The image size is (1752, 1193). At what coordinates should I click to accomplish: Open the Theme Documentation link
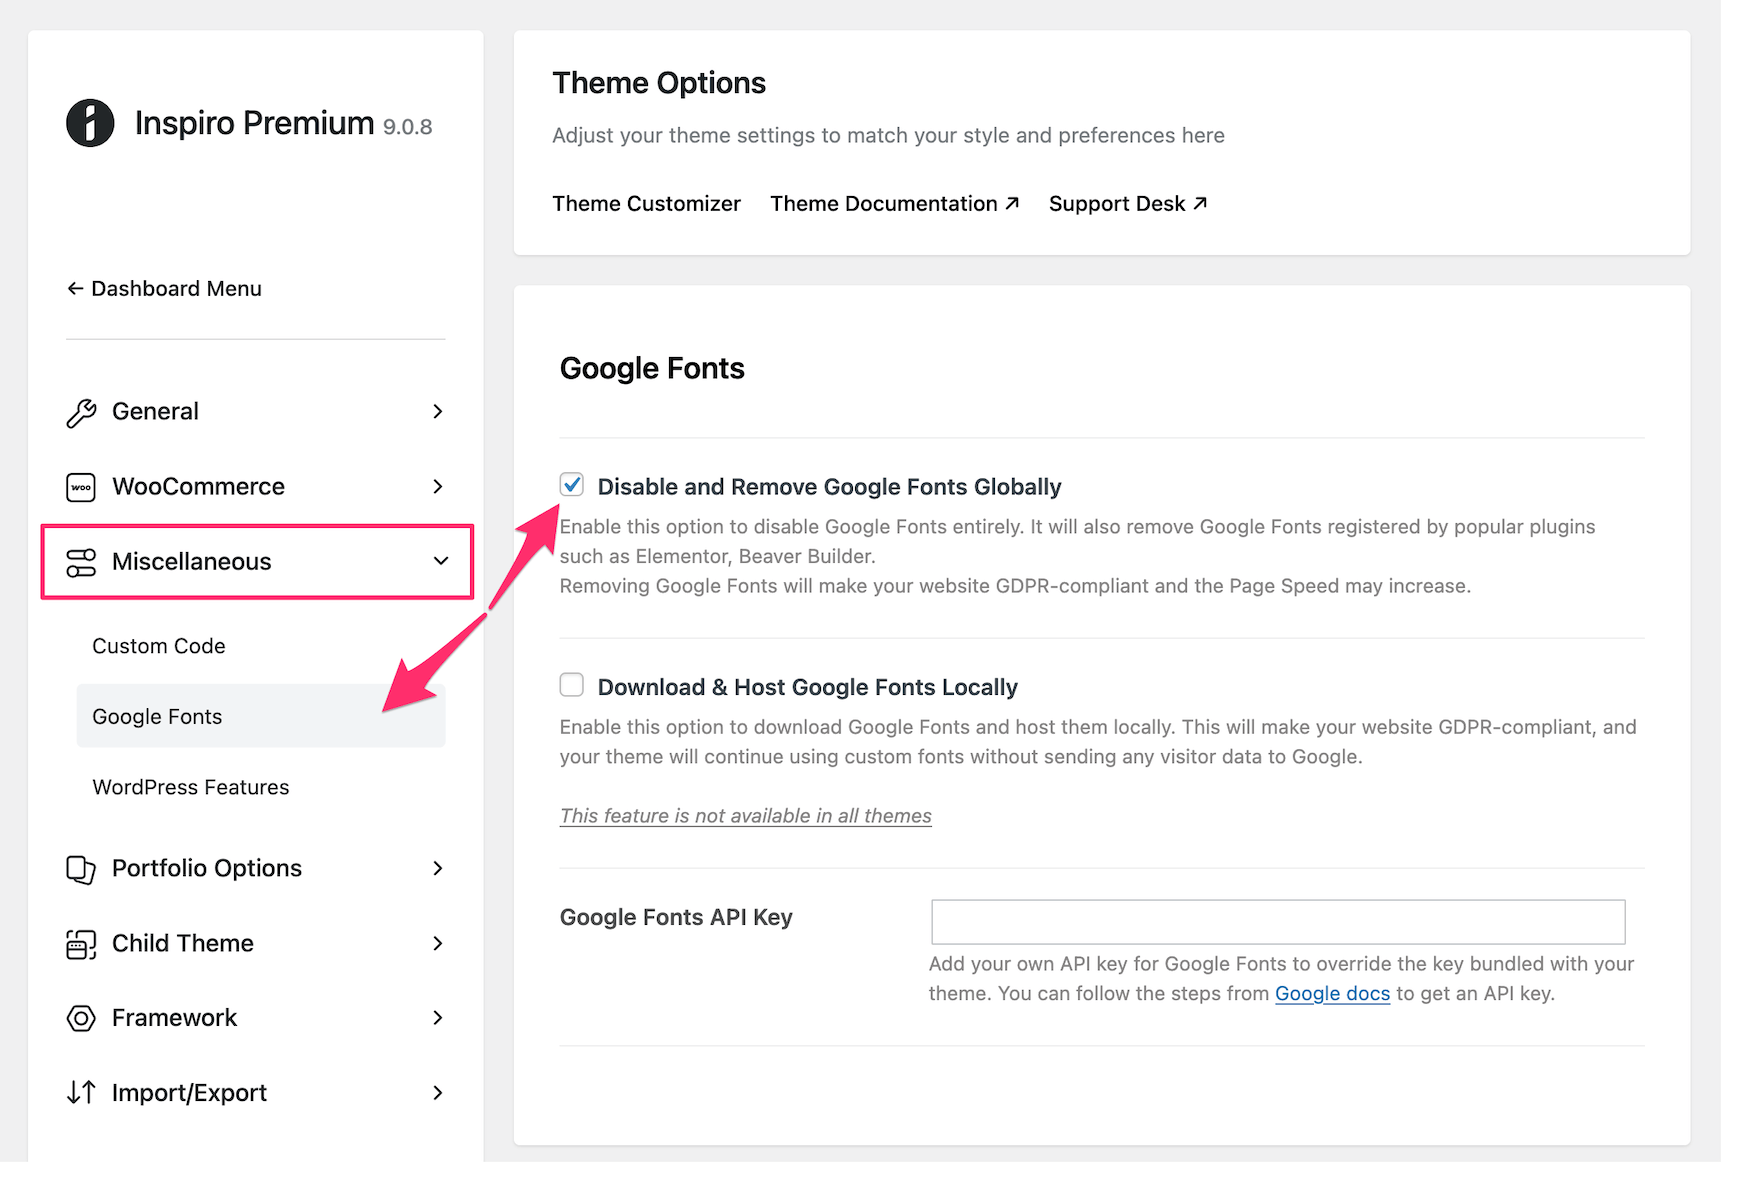[894, 204]
